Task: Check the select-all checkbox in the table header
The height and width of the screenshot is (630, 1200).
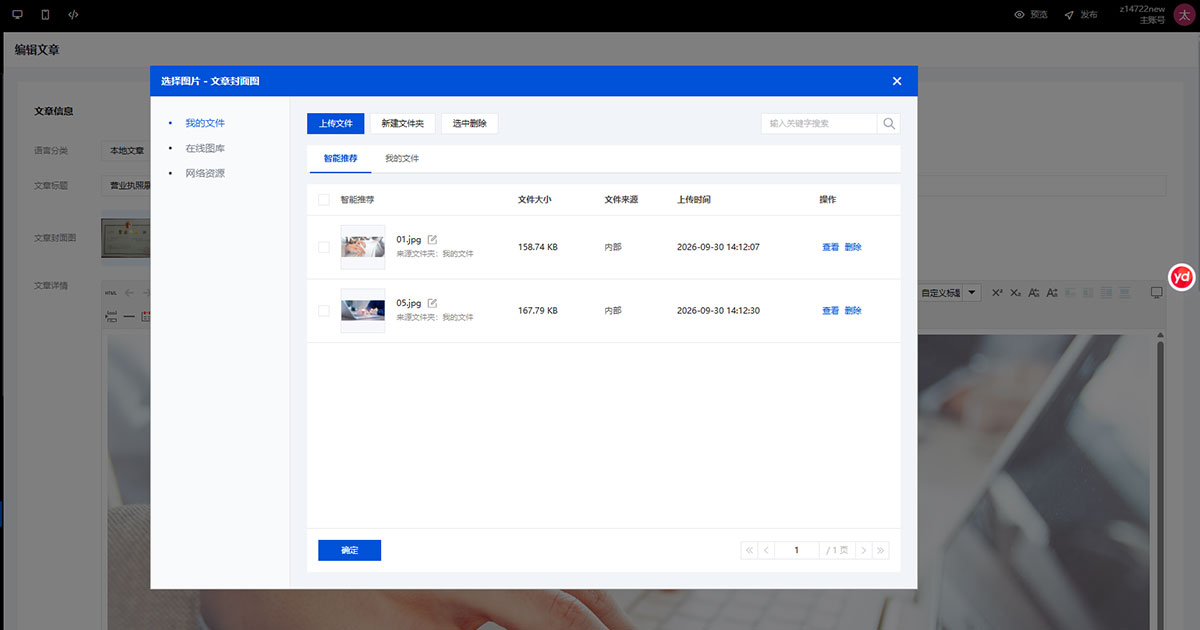Action: [x=323, y=200]
